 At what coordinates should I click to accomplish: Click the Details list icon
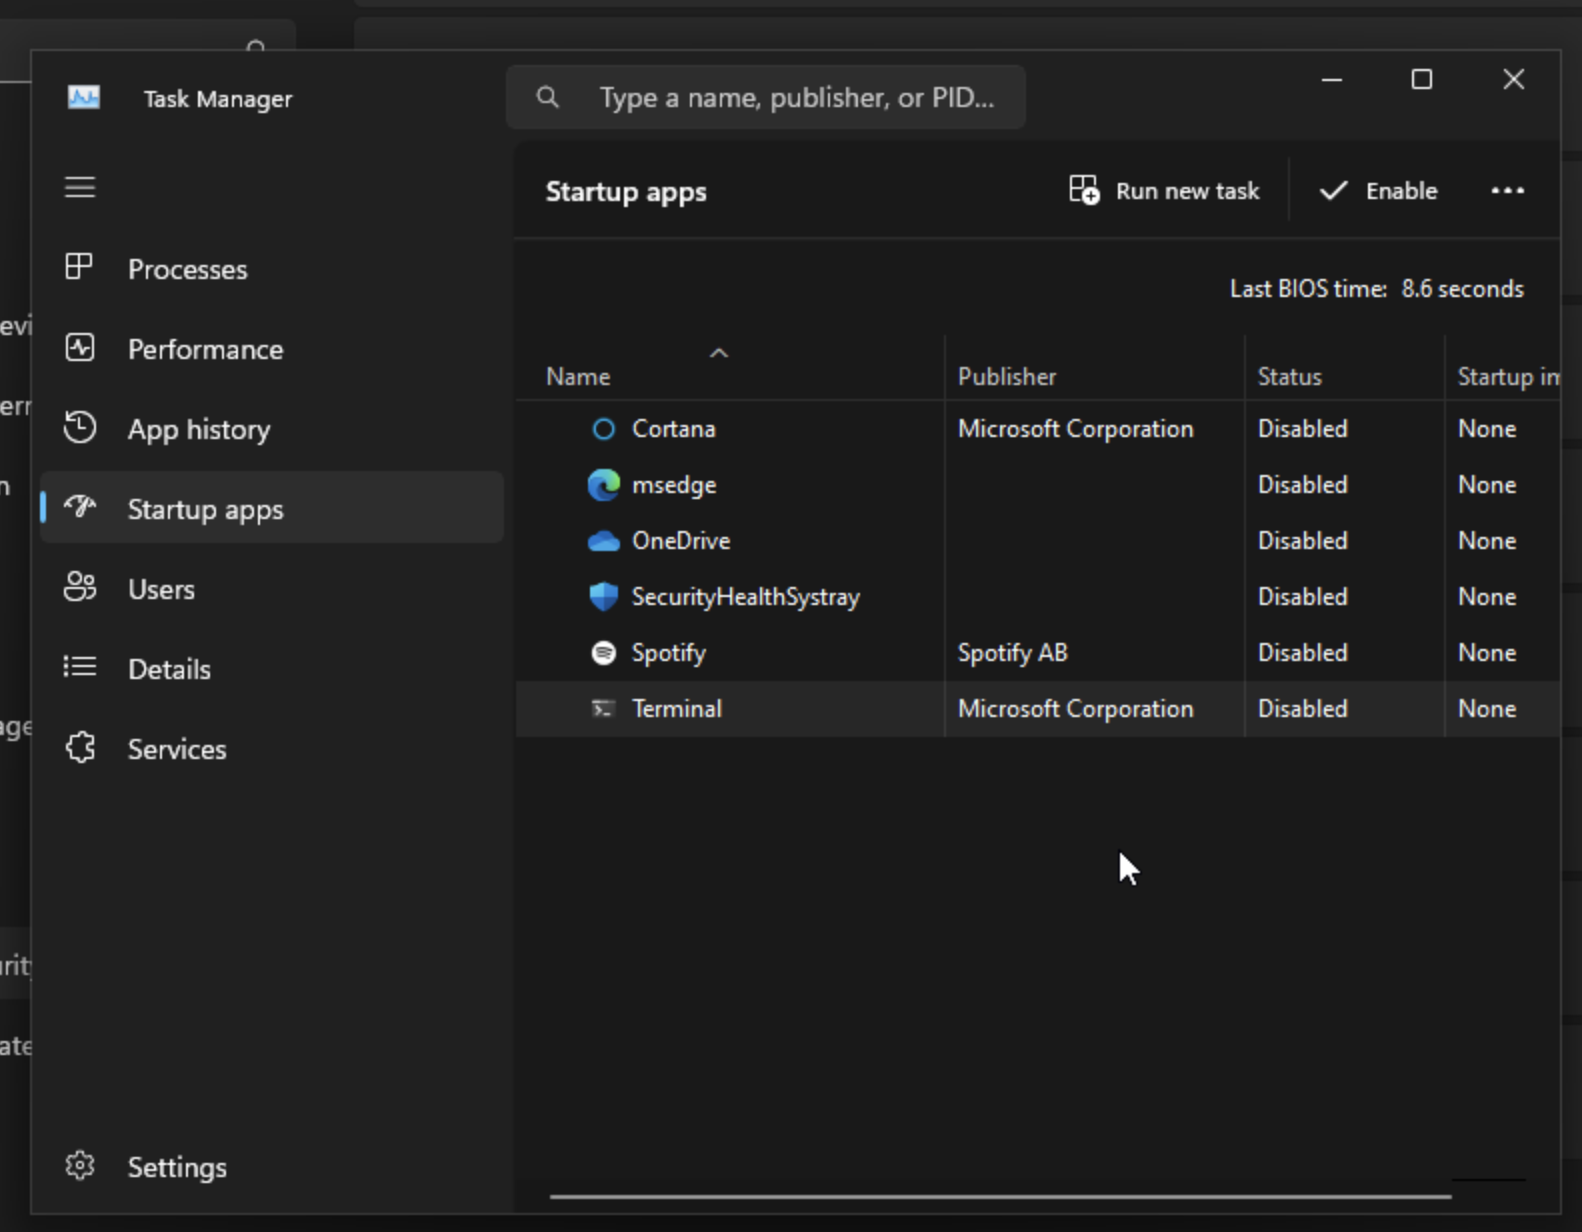click(x=80, y=667)
